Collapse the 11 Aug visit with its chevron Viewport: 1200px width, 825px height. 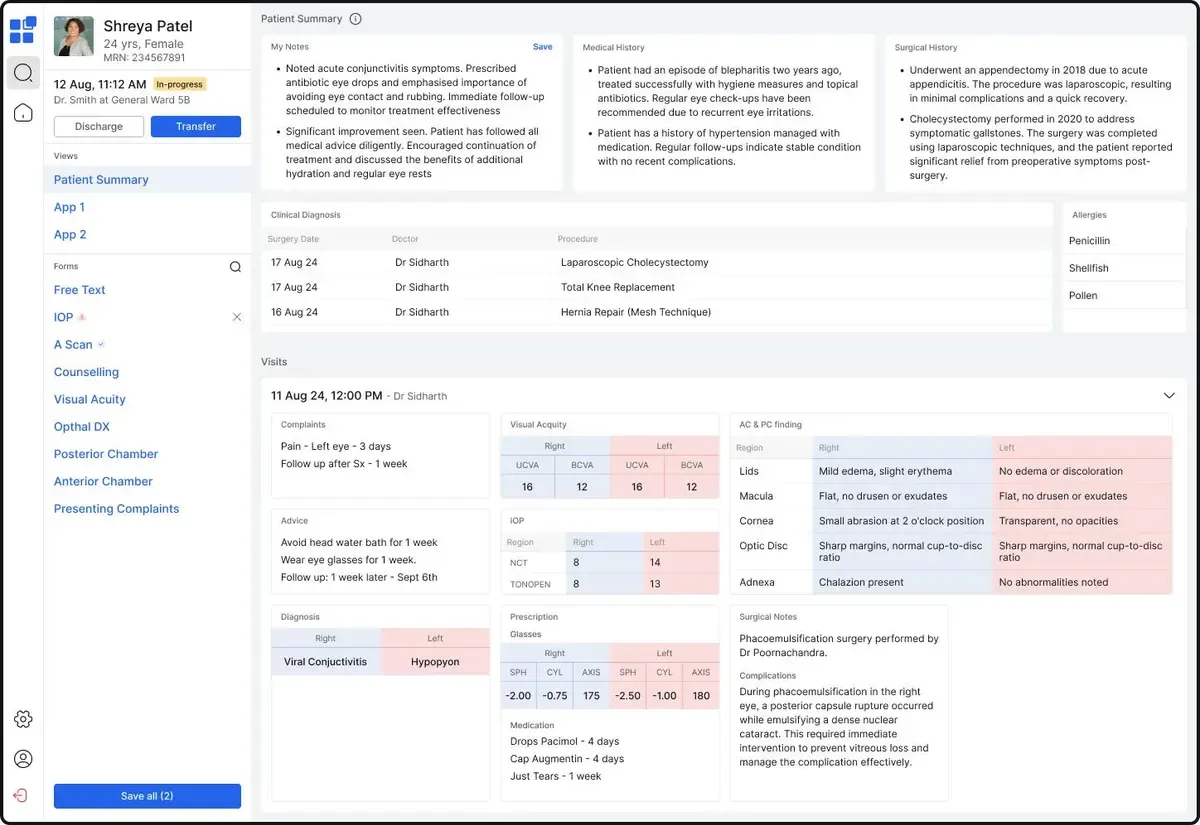(x=1169, y=395)
